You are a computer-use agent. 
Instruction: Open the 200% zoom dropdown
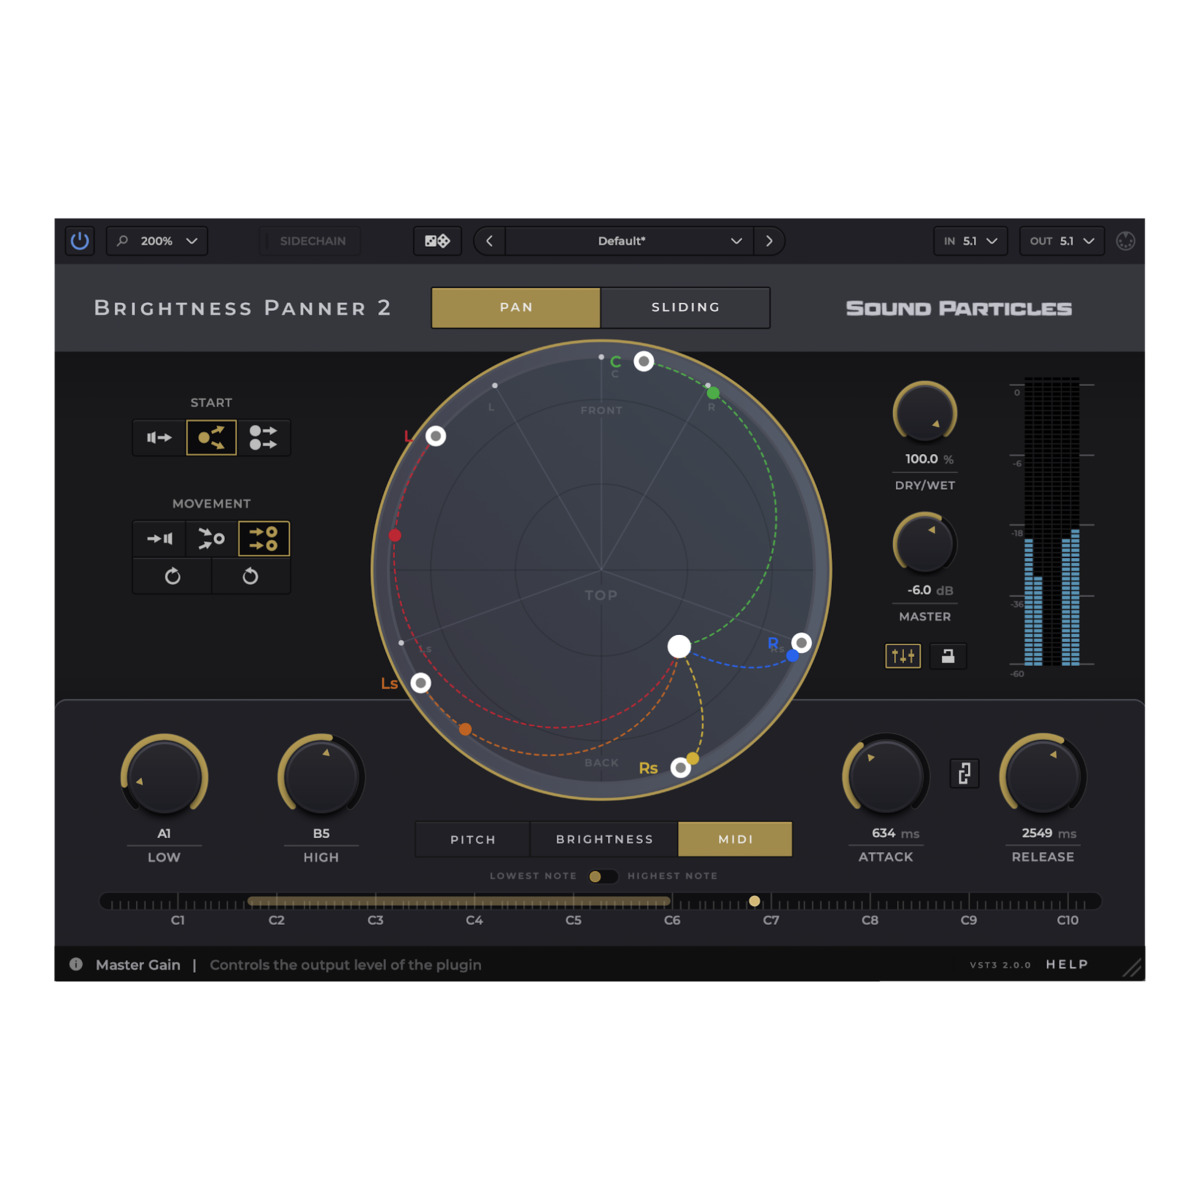point(157,241)
